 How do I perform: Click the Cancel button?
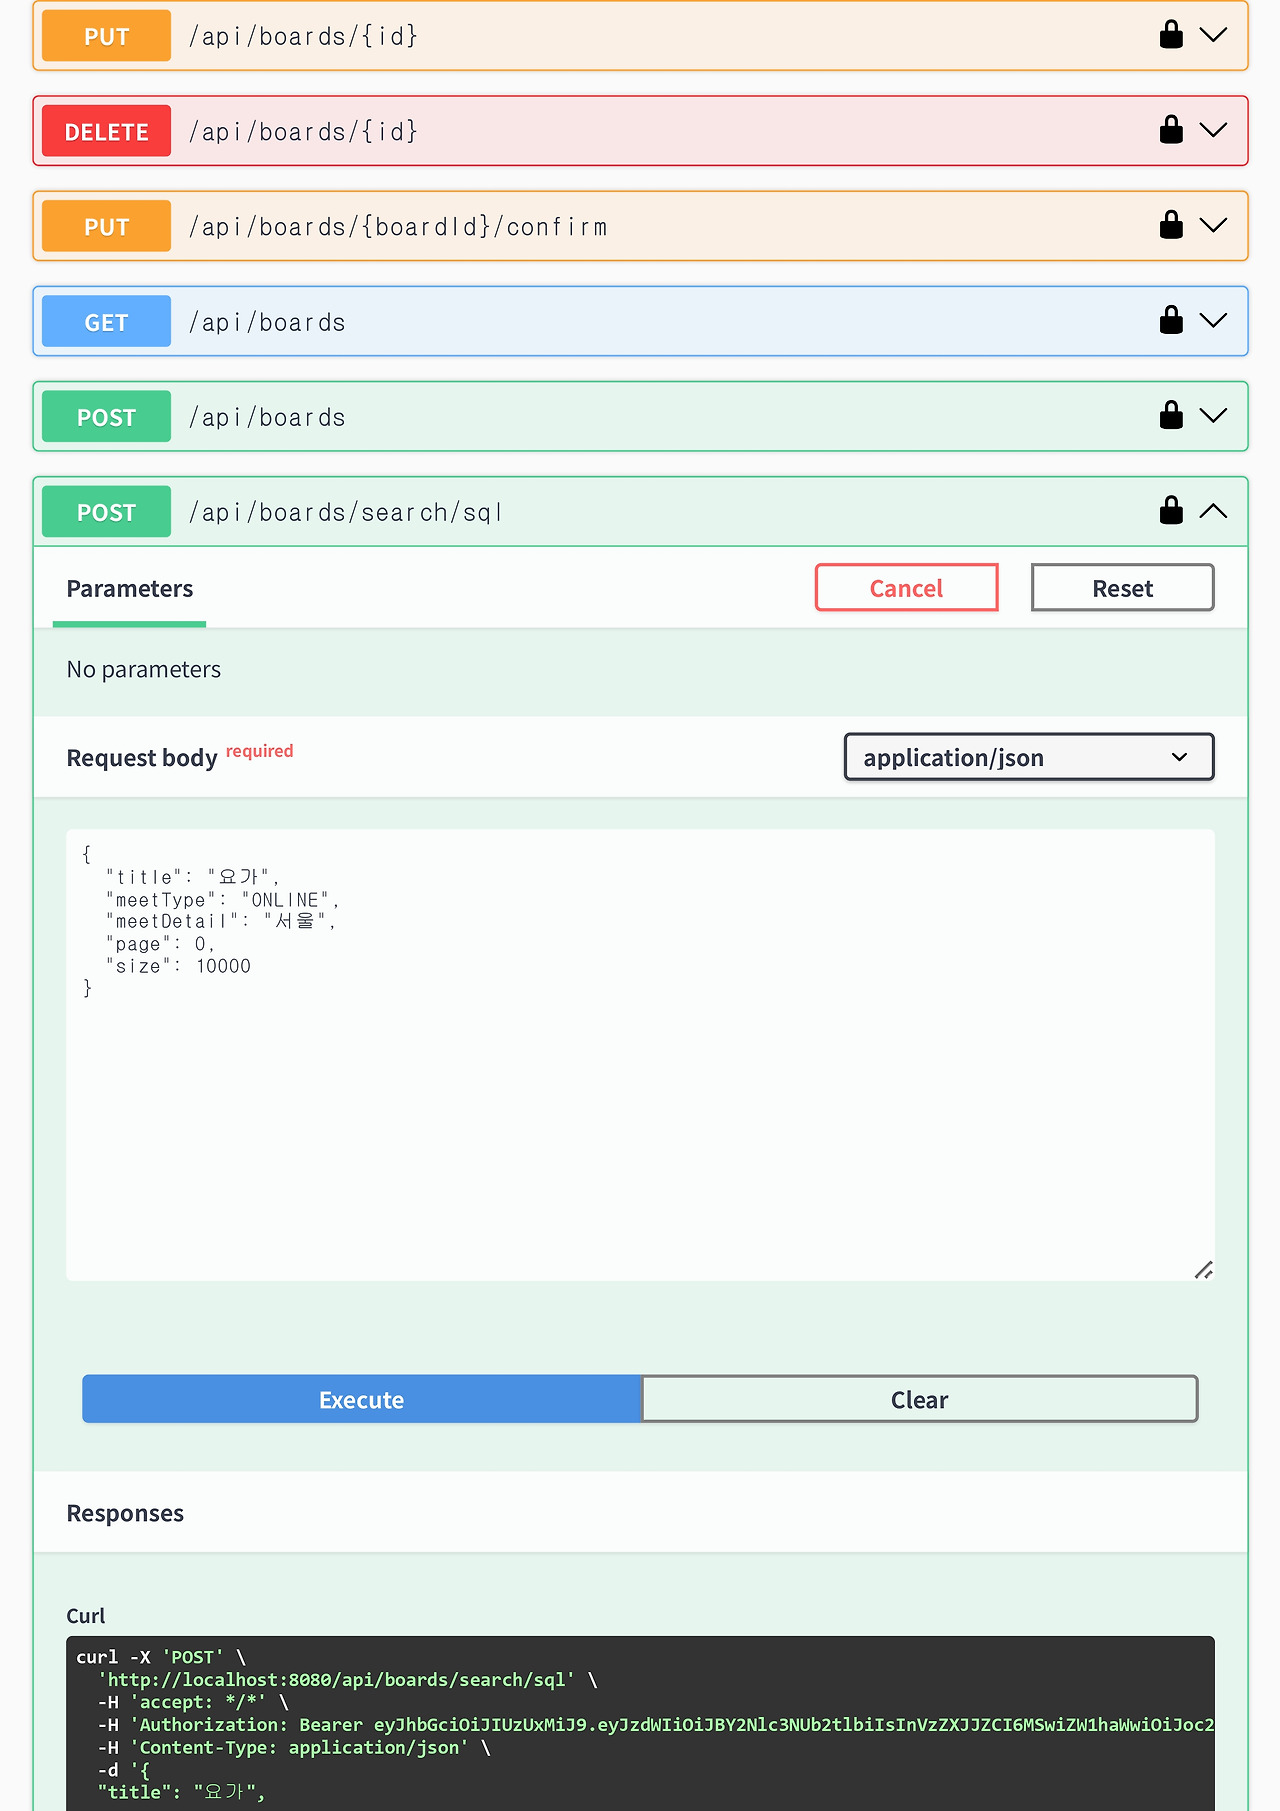click(x=906, y=588)
